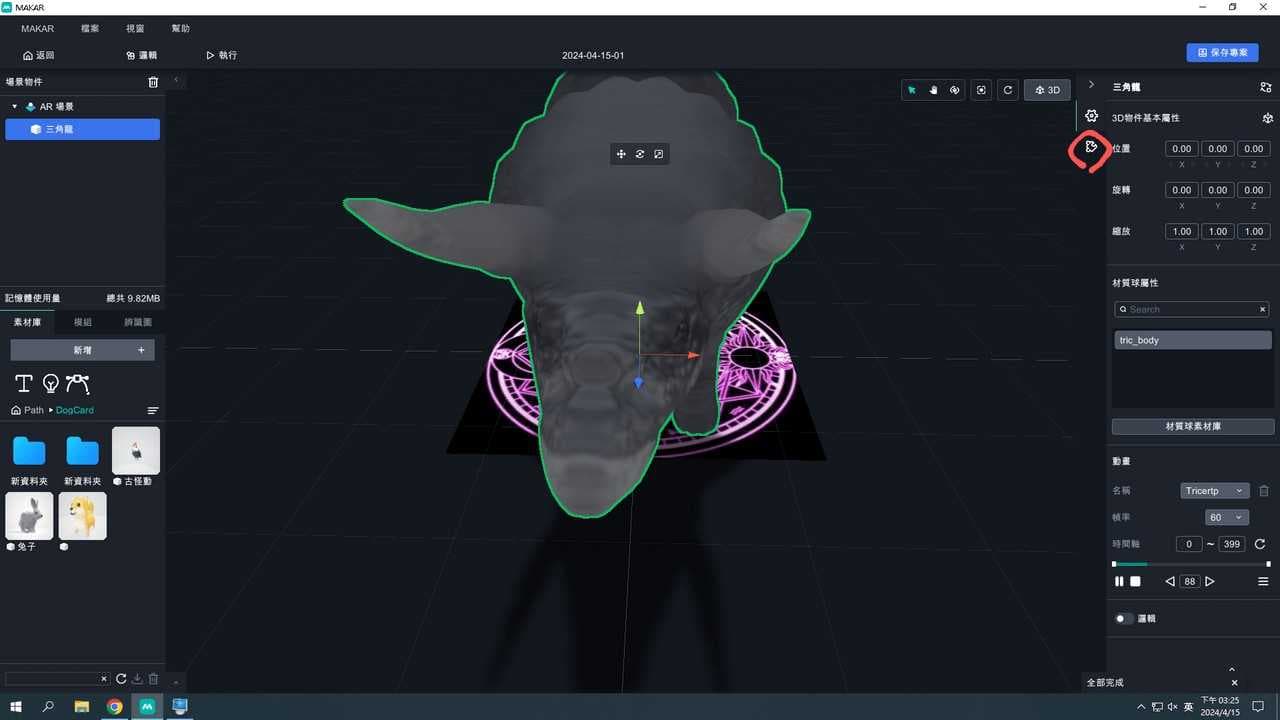
Task: Click the 3D object attributes reset icon
Action: (1267, 118)
